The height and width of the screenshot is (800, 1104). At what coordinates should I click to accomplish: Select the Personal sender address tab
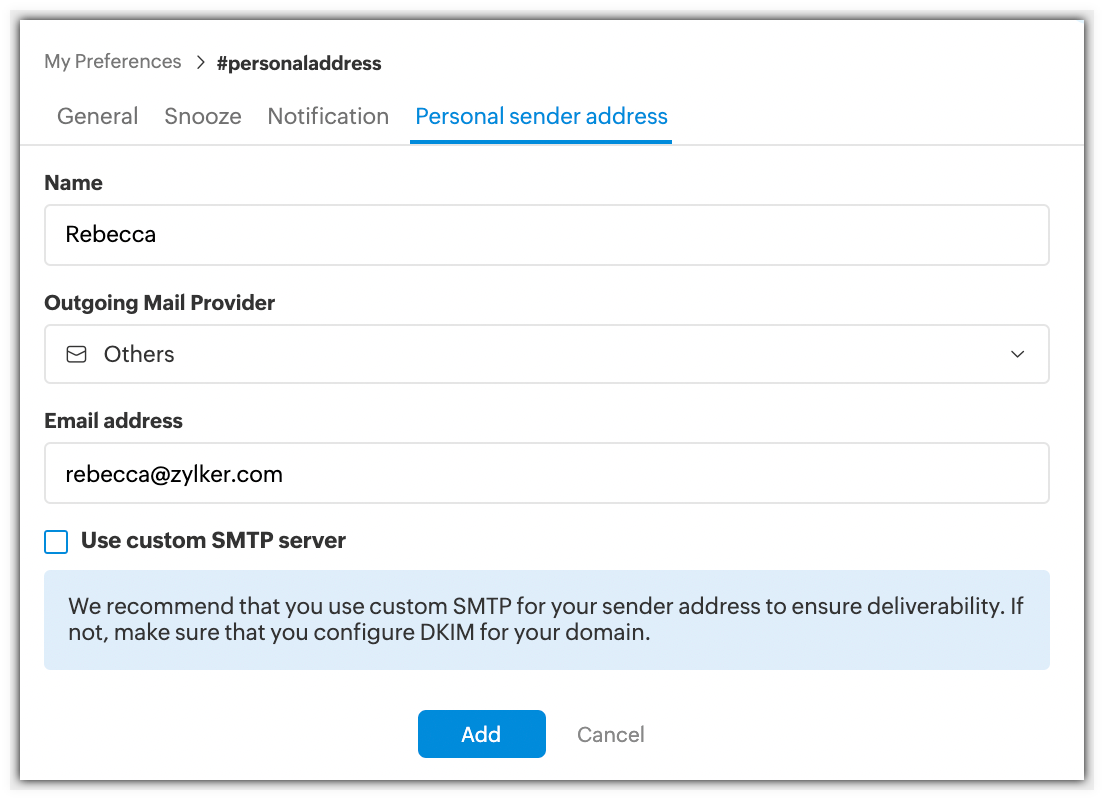tap(541, 116)
